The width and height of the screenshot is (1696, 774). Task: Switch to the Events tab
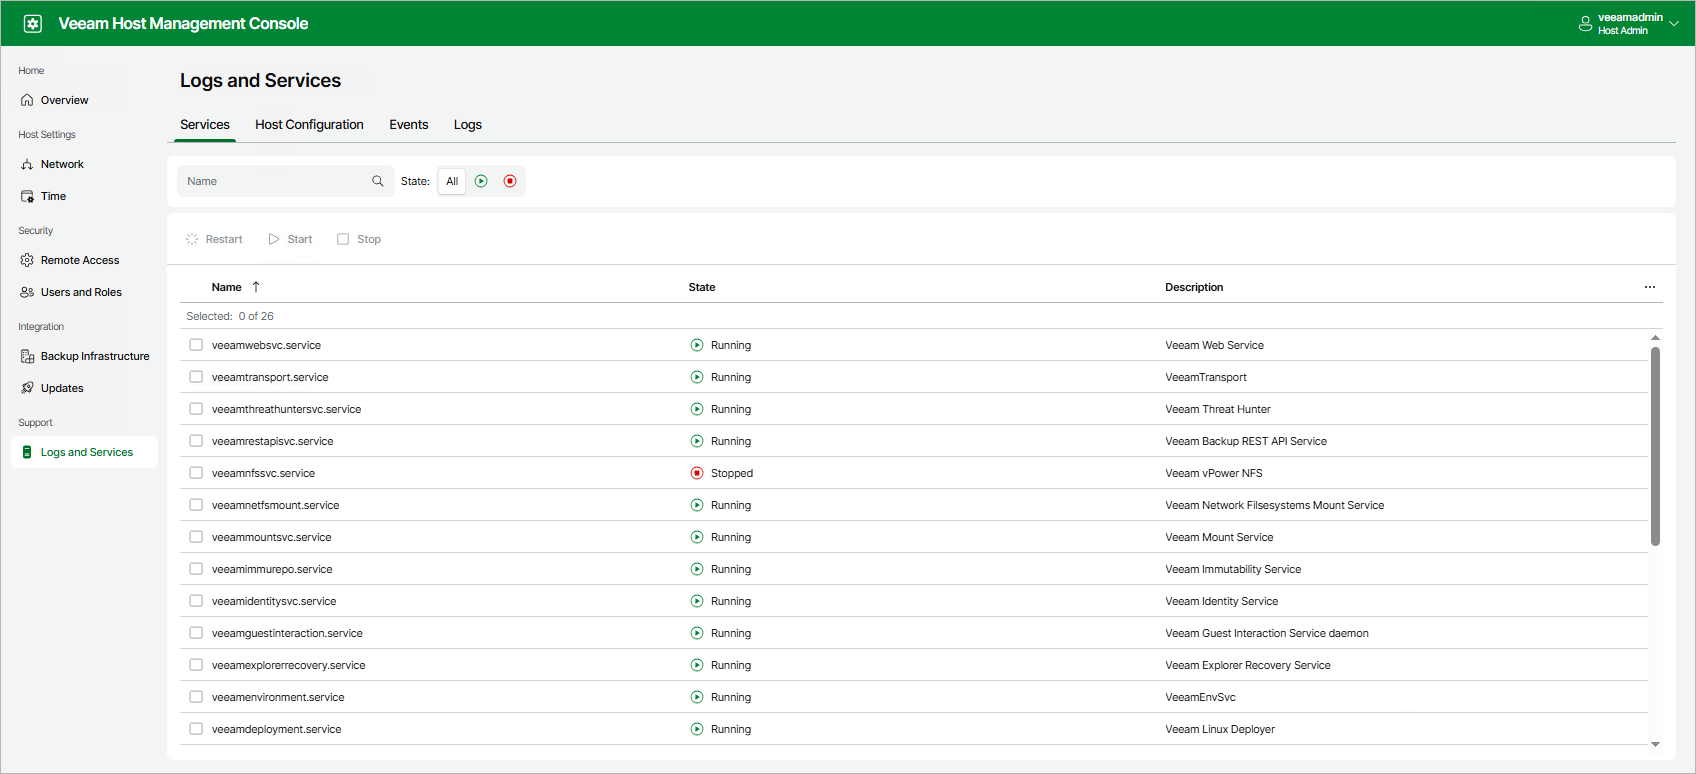point(409,125)
